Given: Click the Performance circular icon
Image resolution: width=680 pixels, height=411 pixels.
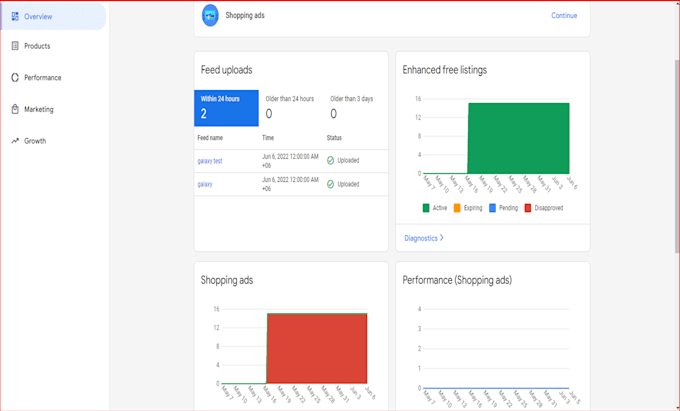Looking at the screenshot, I should tap(15, 78).
